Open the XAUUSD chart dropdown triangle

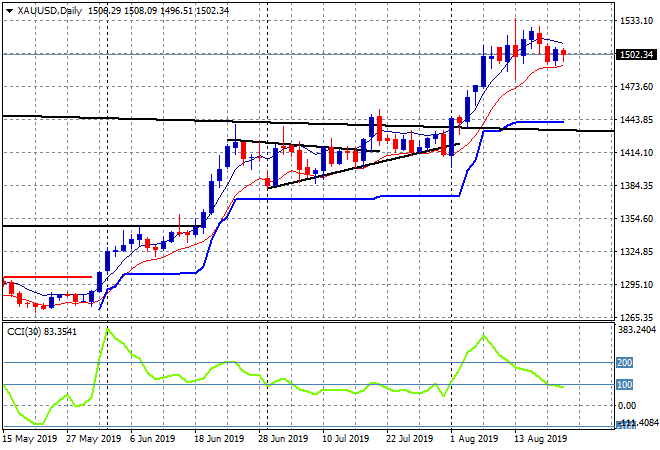(10, 11)
